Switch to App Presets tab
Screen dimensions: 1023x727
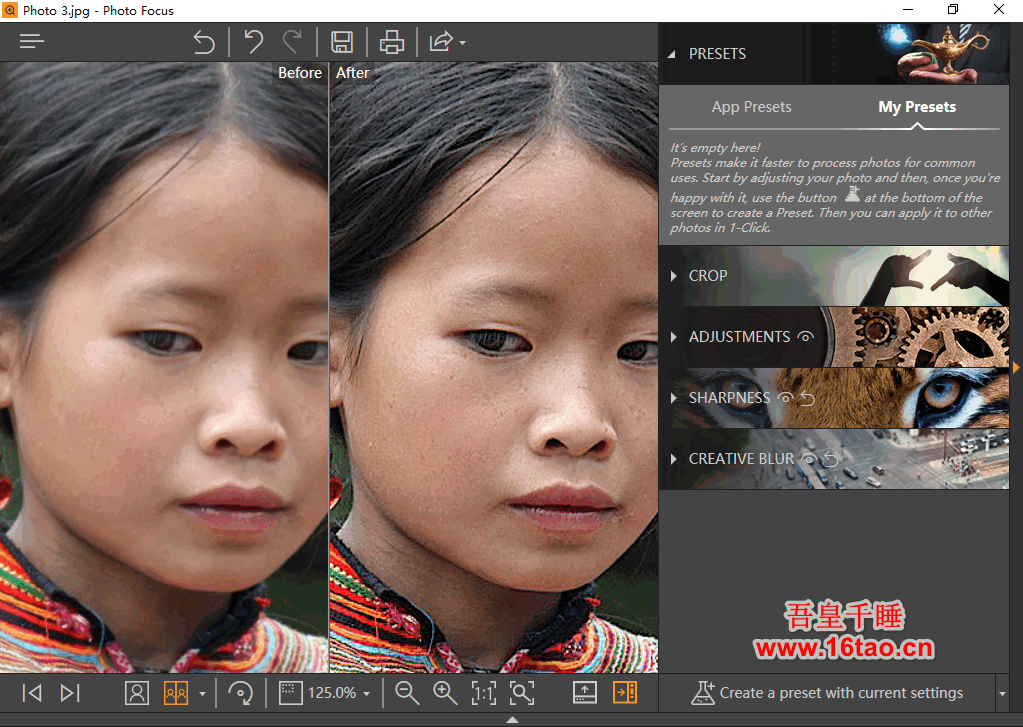[751, 107]
